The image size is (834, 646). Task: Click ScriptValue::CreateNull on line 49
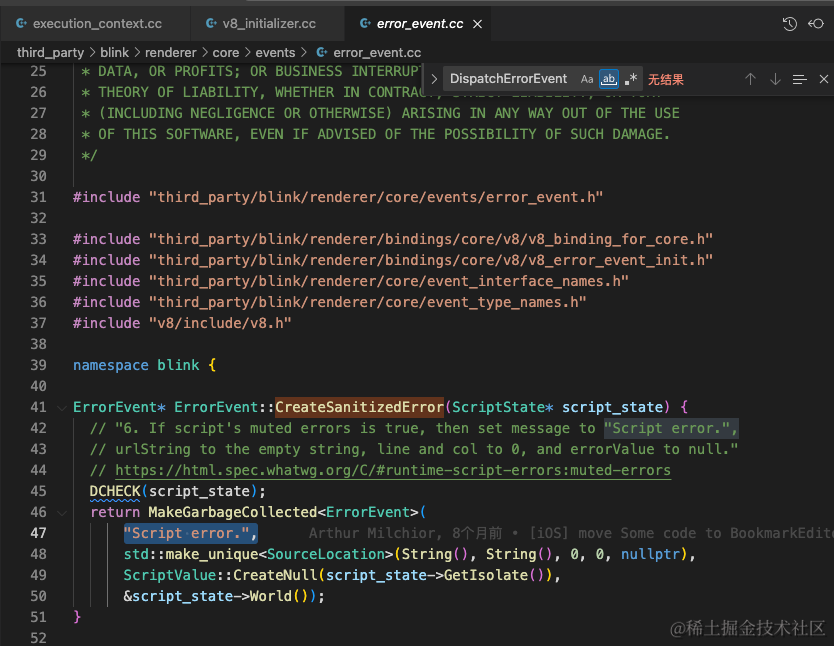(220, 575)
